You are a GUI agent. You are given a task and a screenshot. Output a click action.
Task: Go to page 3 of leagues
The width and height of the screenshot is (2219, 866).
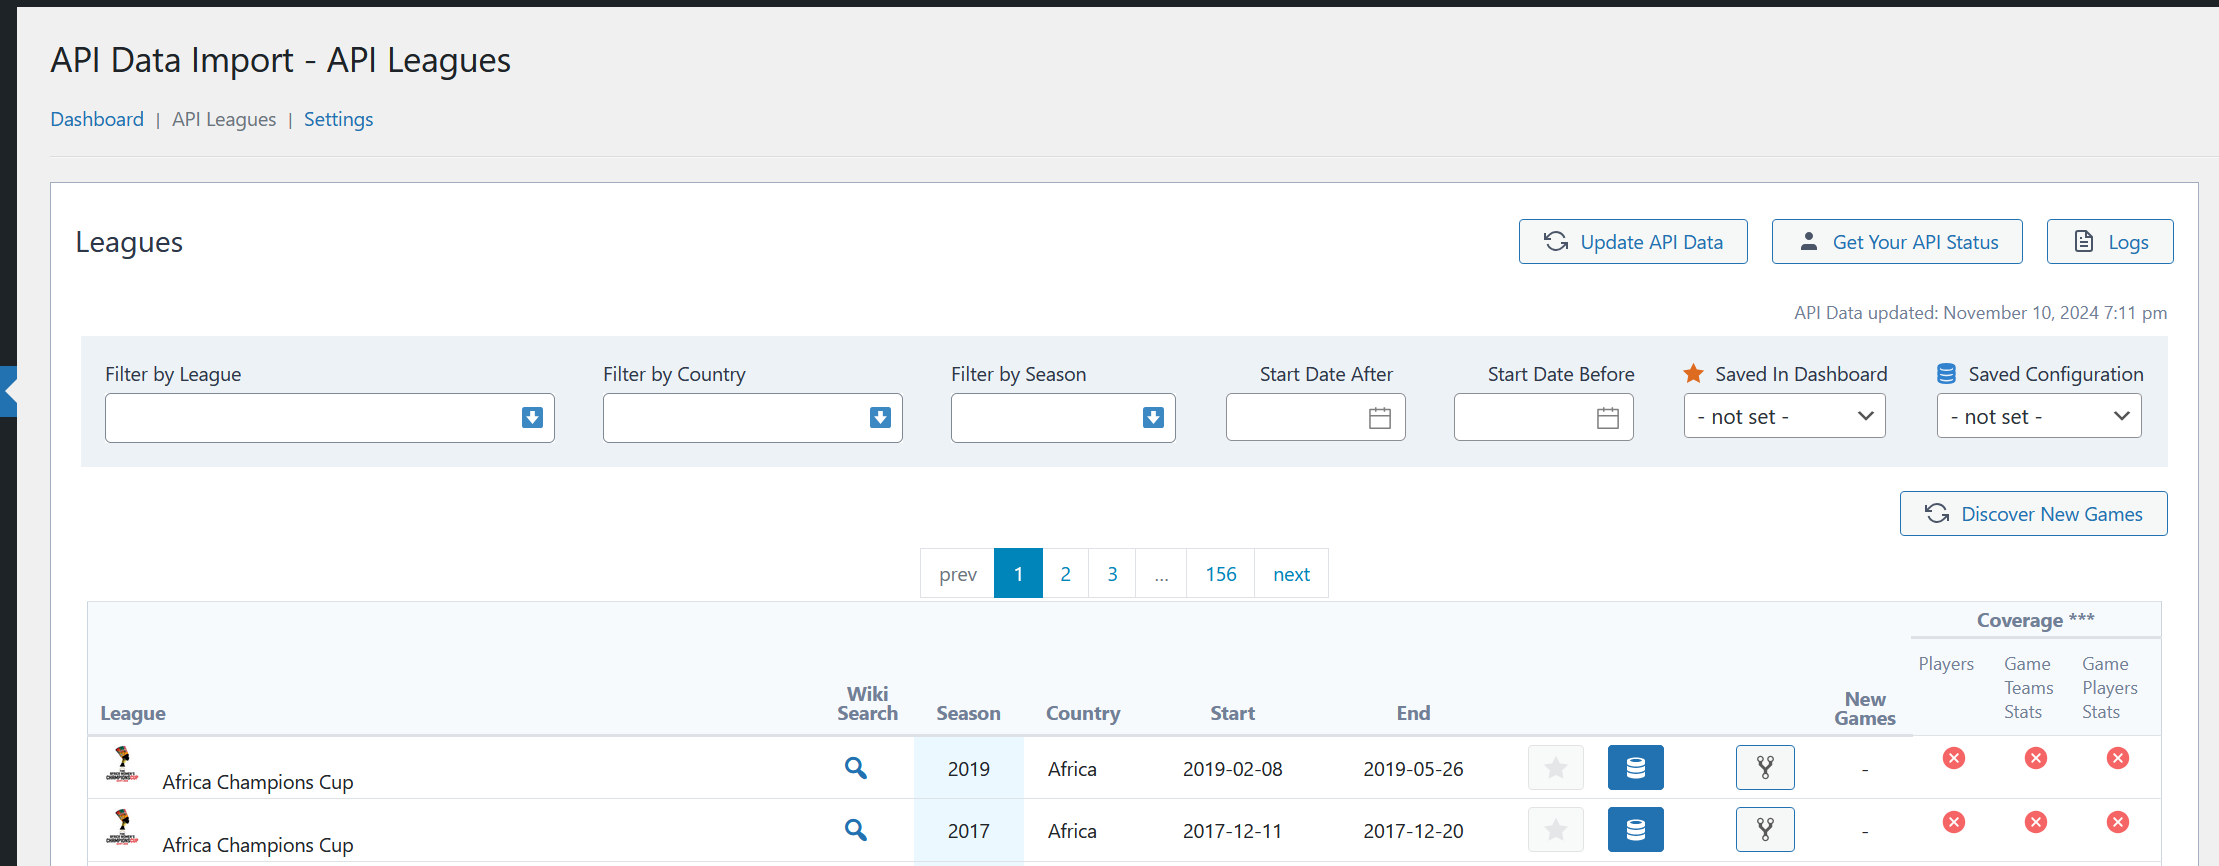click(x=1112, y=574)
